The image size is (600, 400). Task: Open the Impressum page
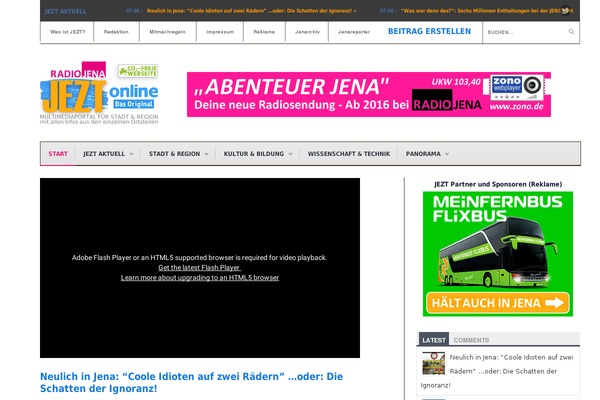[220, 32]
